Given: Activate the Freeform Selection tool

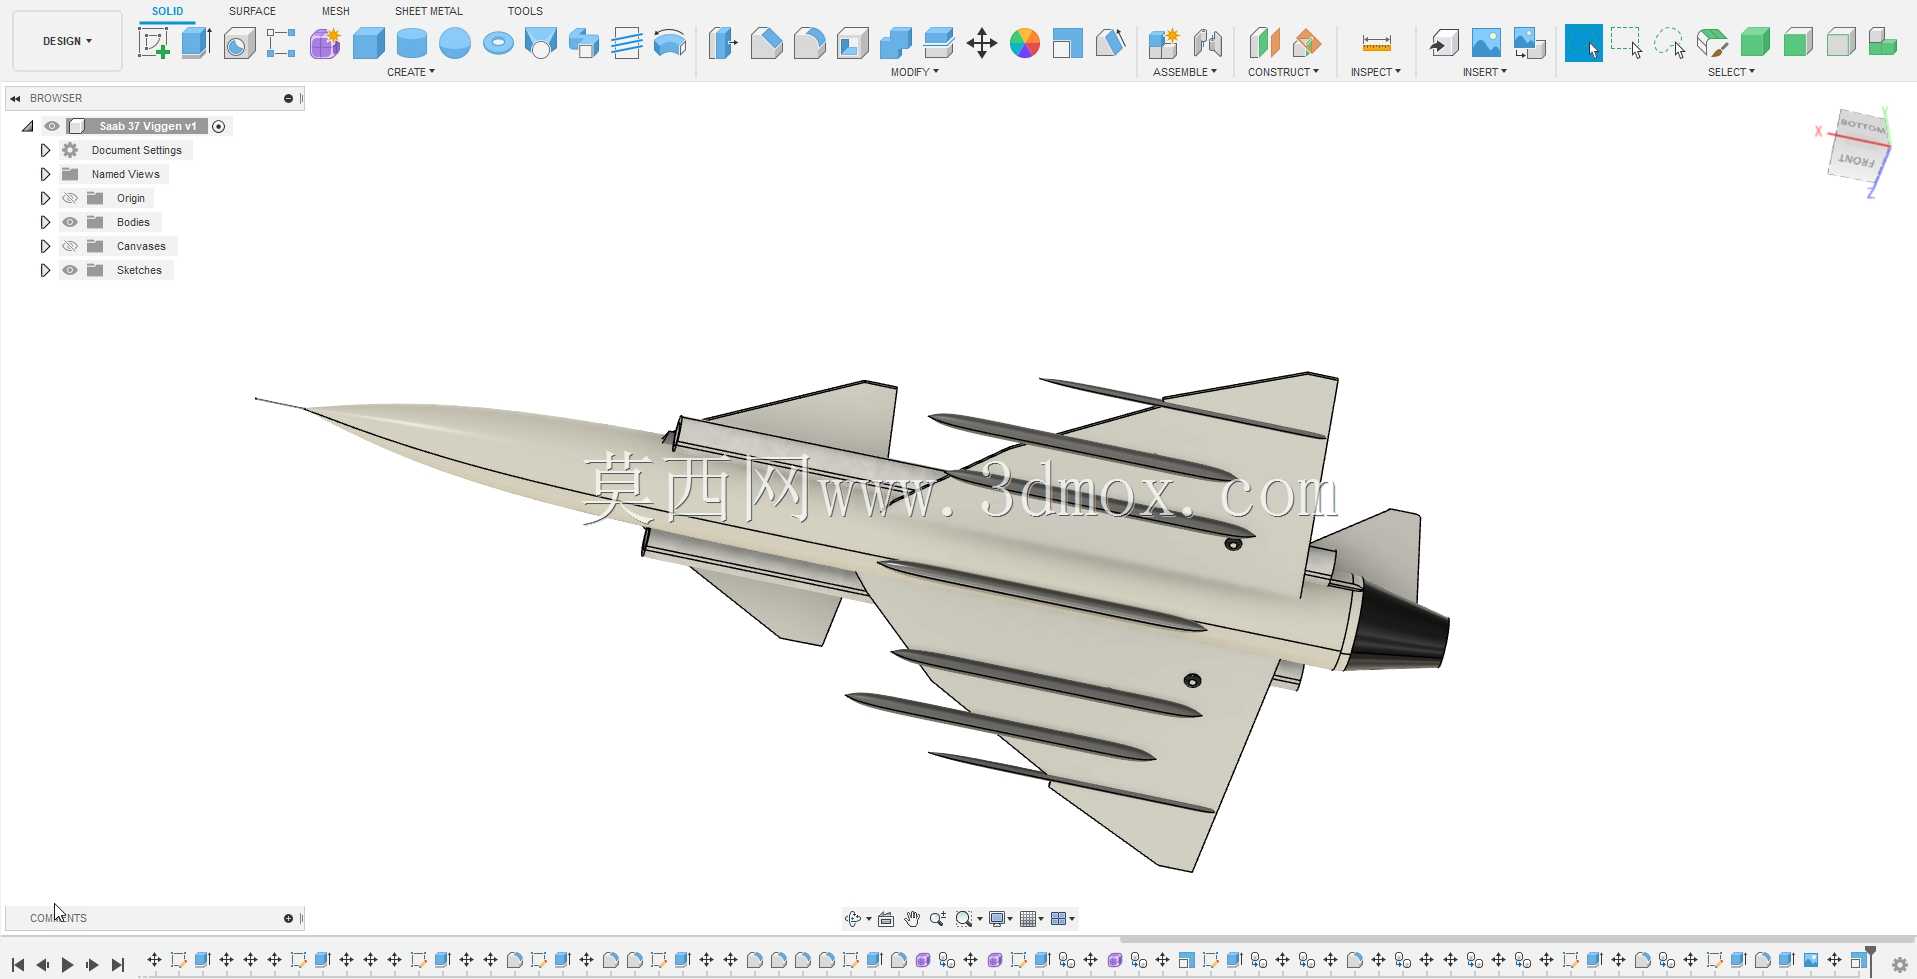Looking at the screenshot, I should coord(1669,43).
